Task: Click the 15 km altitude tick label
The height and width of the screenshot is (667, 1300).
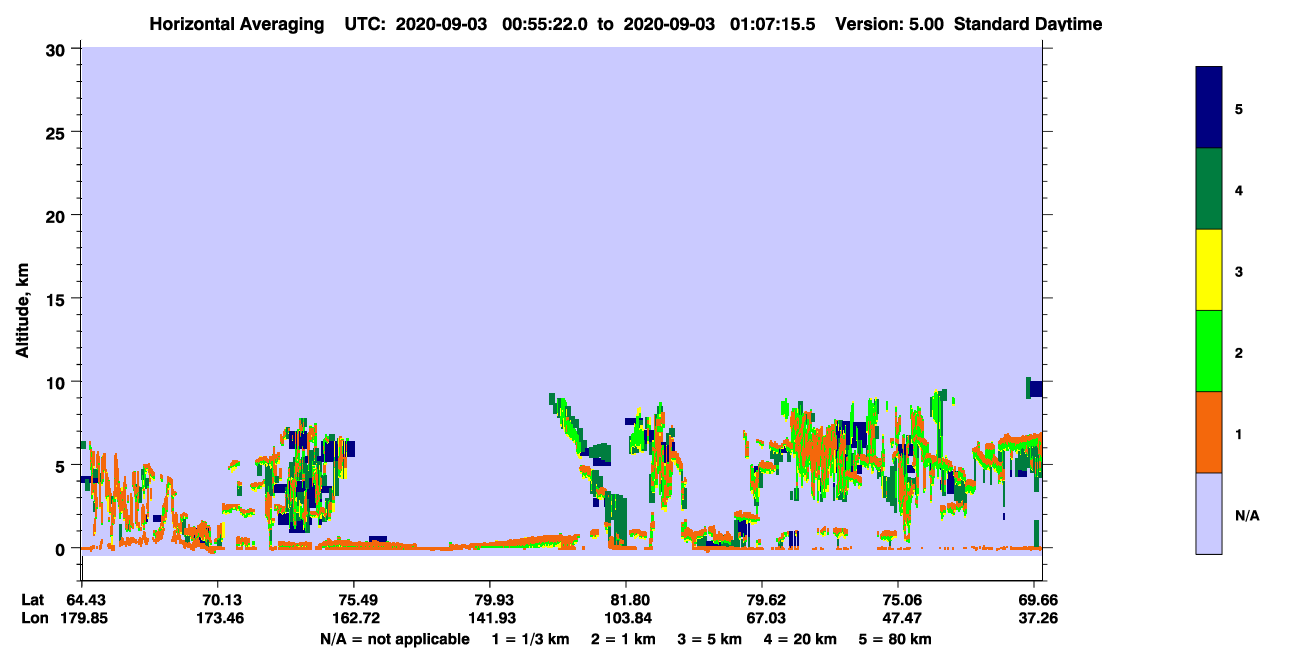Action: 58,299
